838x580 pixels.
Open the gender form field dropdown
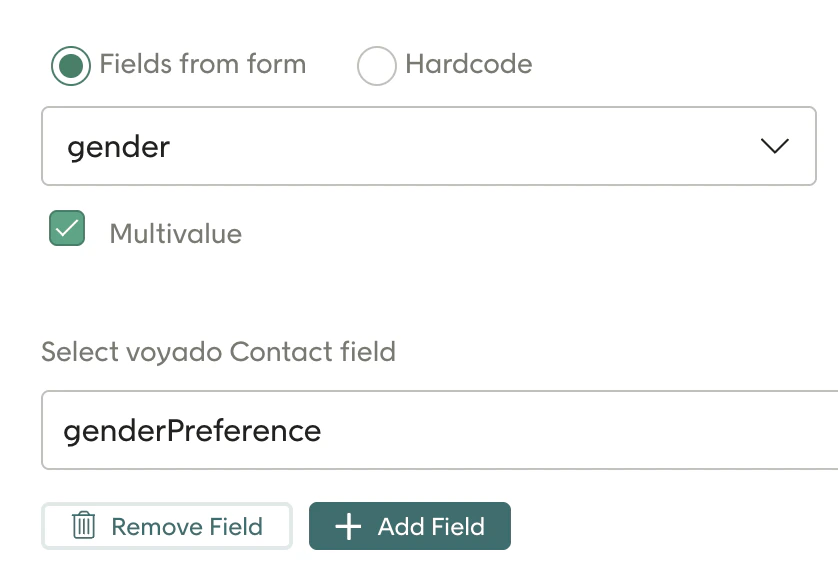[428, 147]
